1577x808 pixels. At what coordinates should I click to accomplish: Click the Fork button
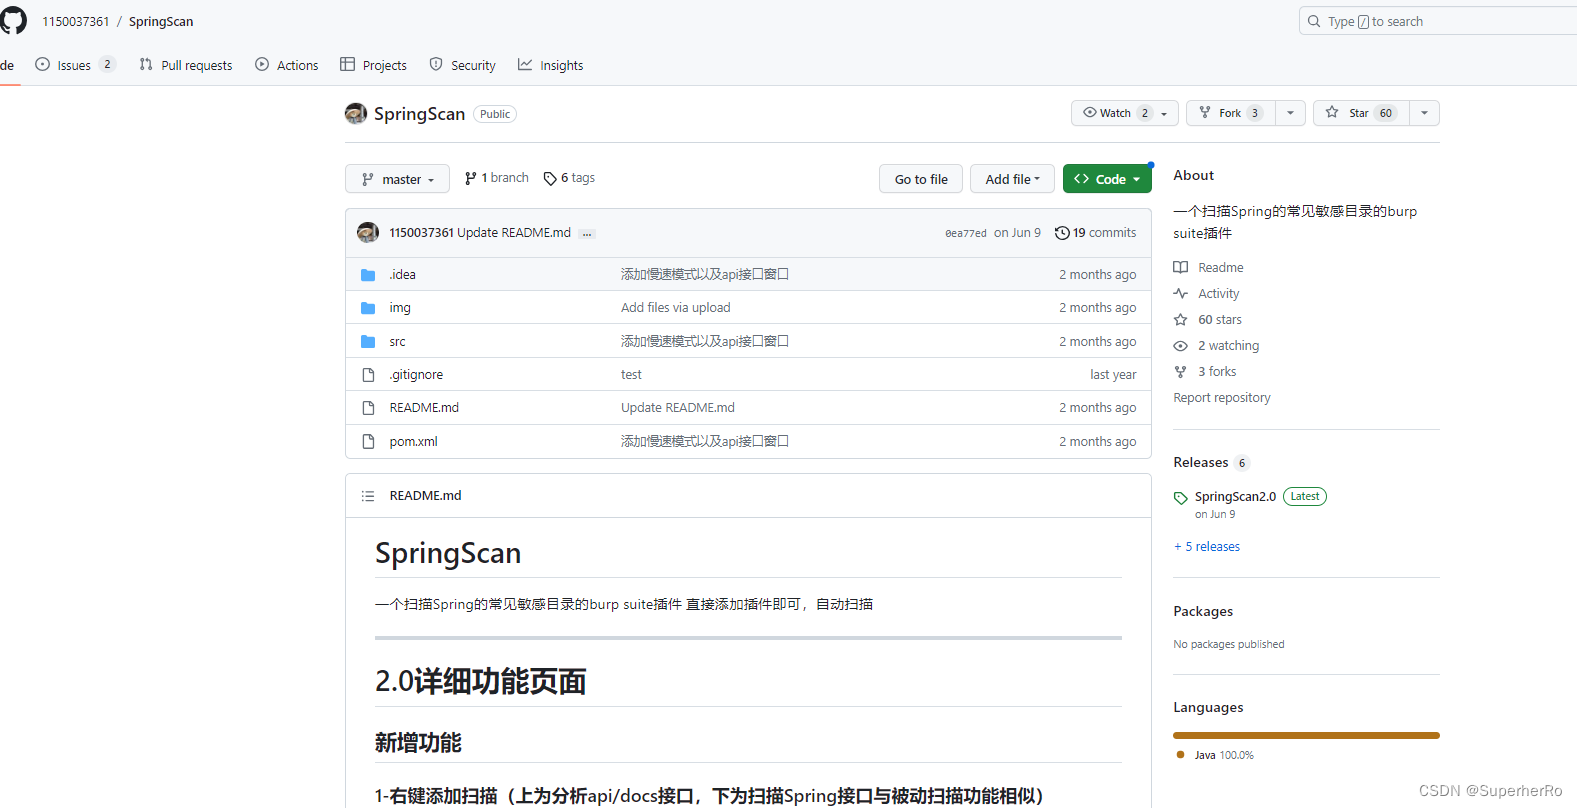[1231, 113]
